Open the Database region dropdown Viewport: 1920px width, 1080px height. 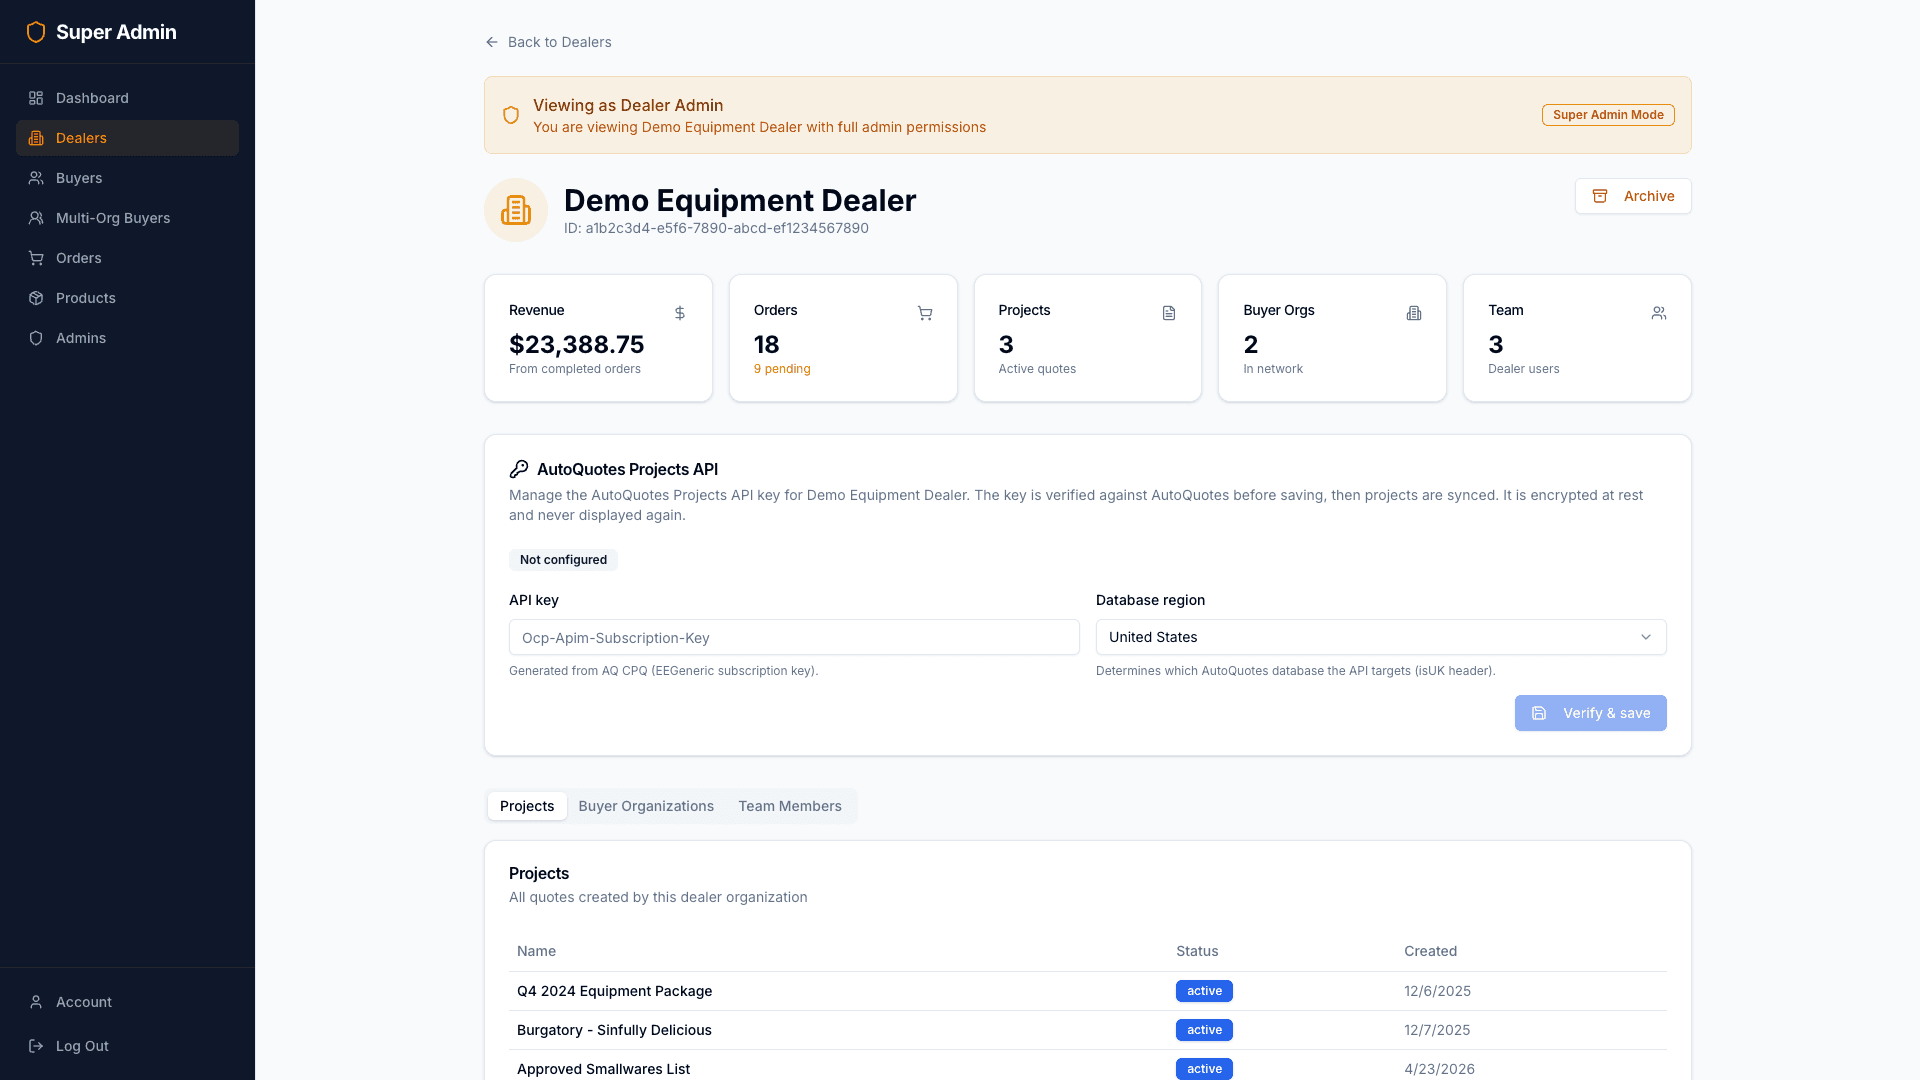[x=1381, y=637]
